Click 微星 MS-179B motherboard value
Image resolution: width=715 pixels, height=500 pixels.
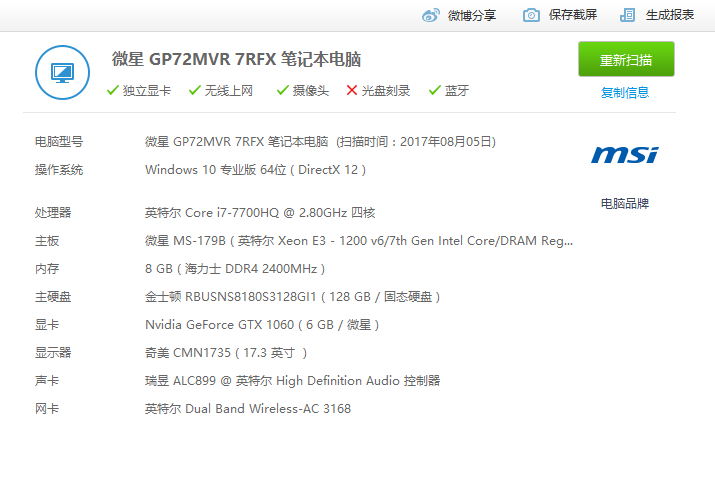tap(359, 241)
